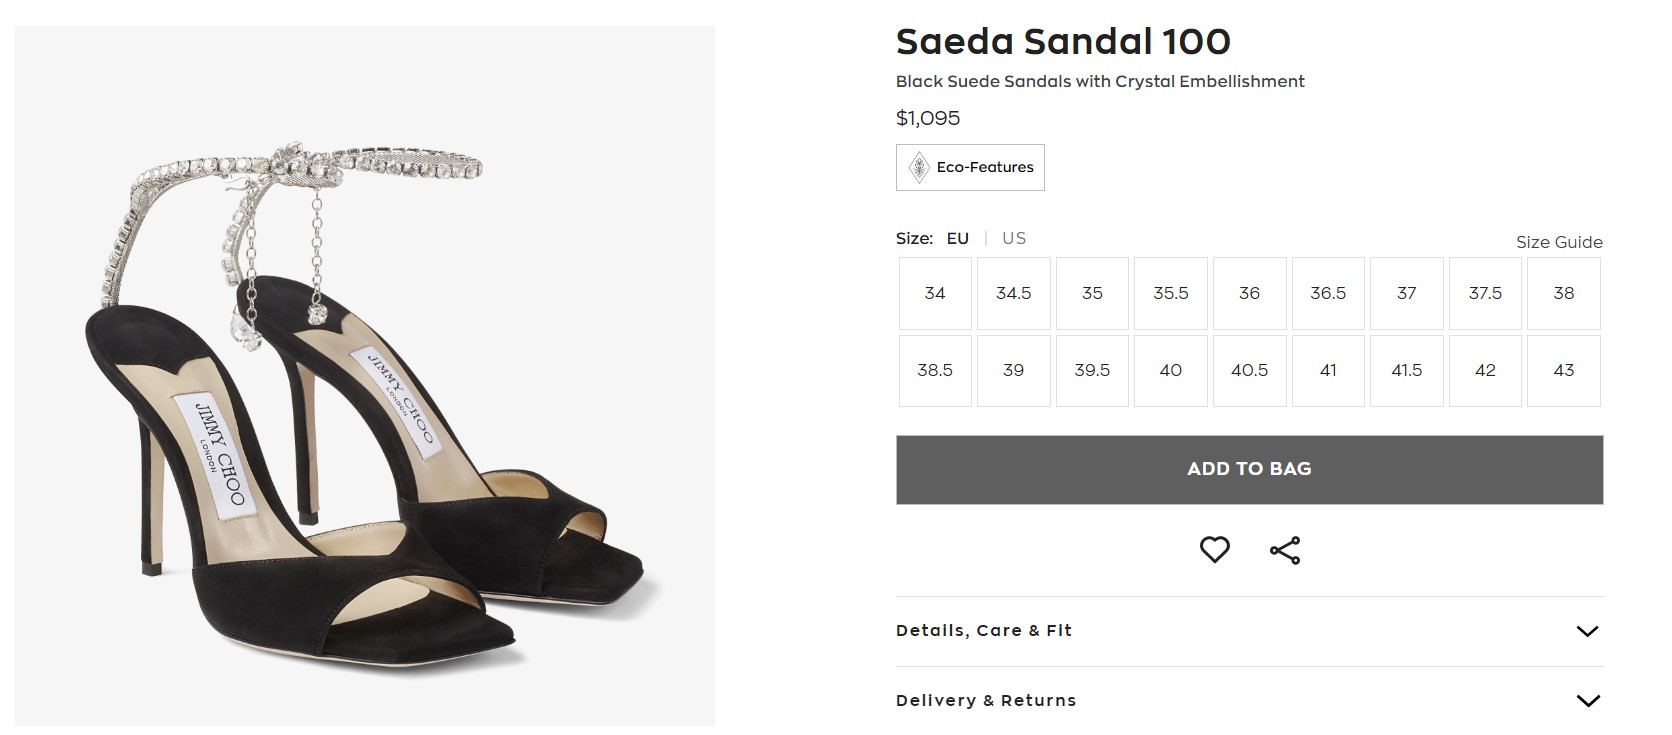The height and width of the screenshot is (735, 1672).
Task: Choose size 40.5
Action: click(1249, 370)
